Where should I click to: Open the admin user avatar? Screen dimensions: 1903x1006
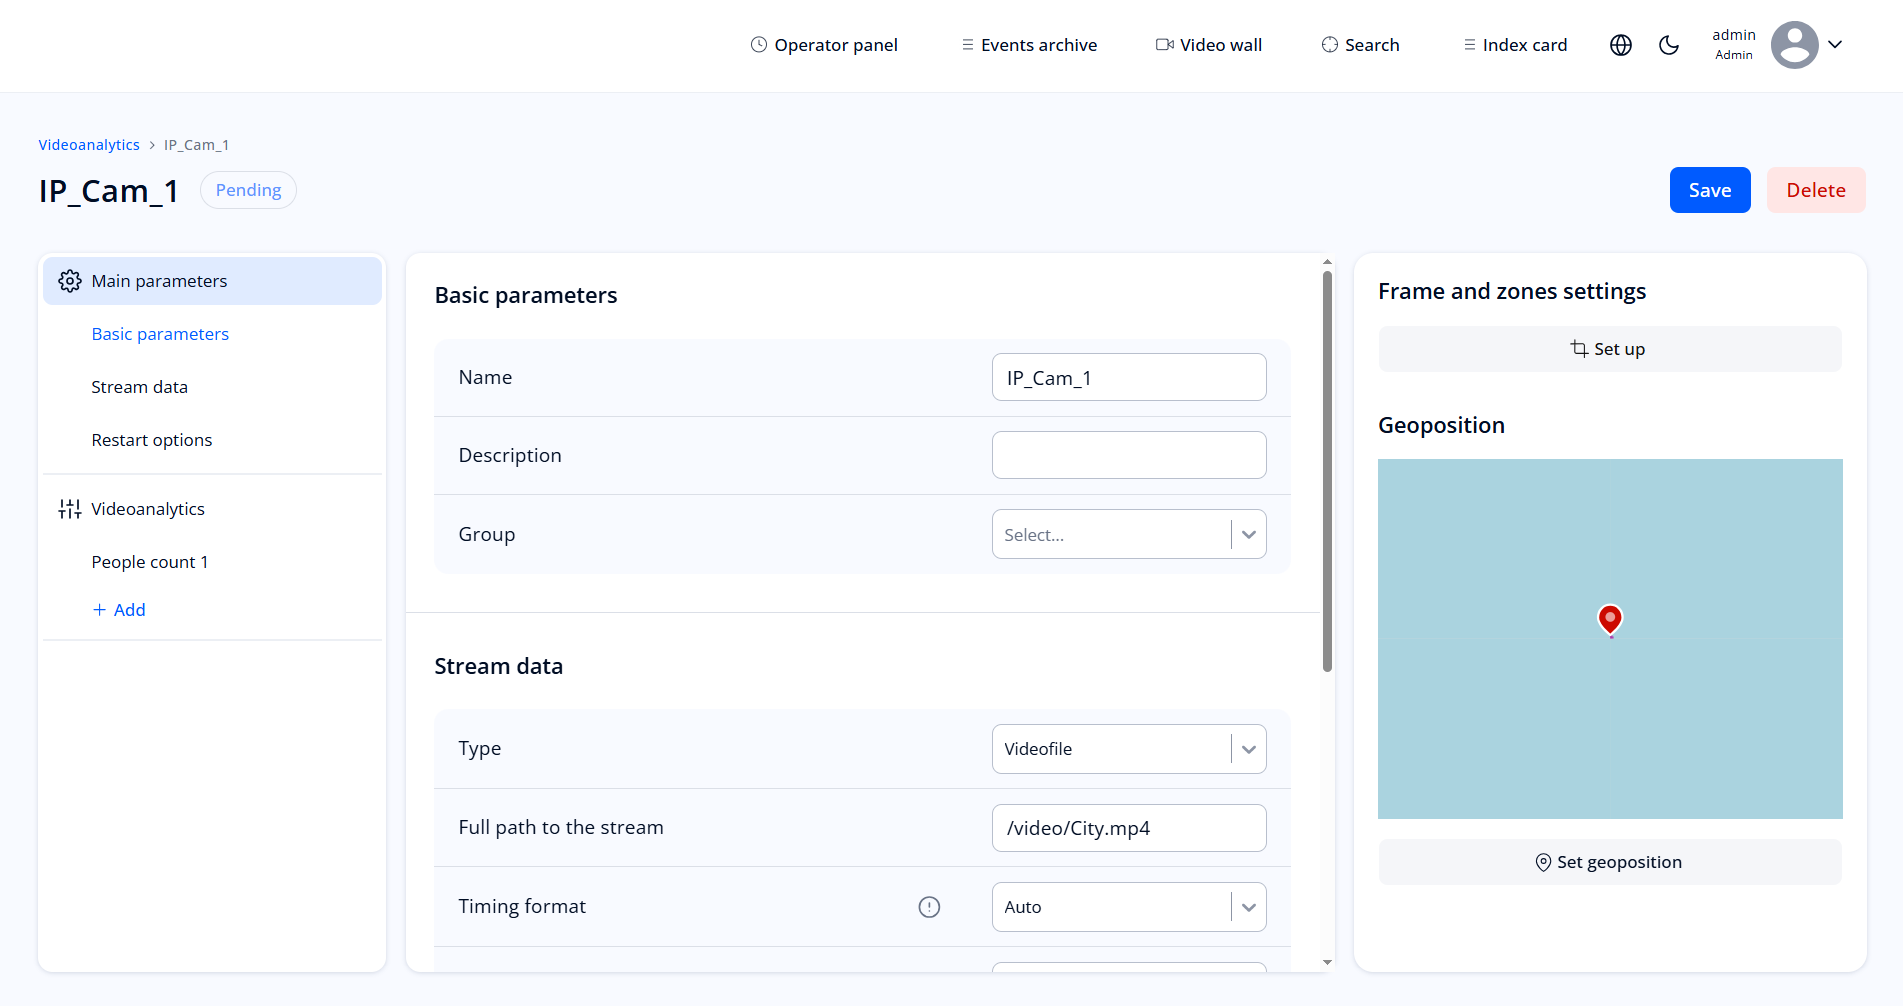[1795, 45]
